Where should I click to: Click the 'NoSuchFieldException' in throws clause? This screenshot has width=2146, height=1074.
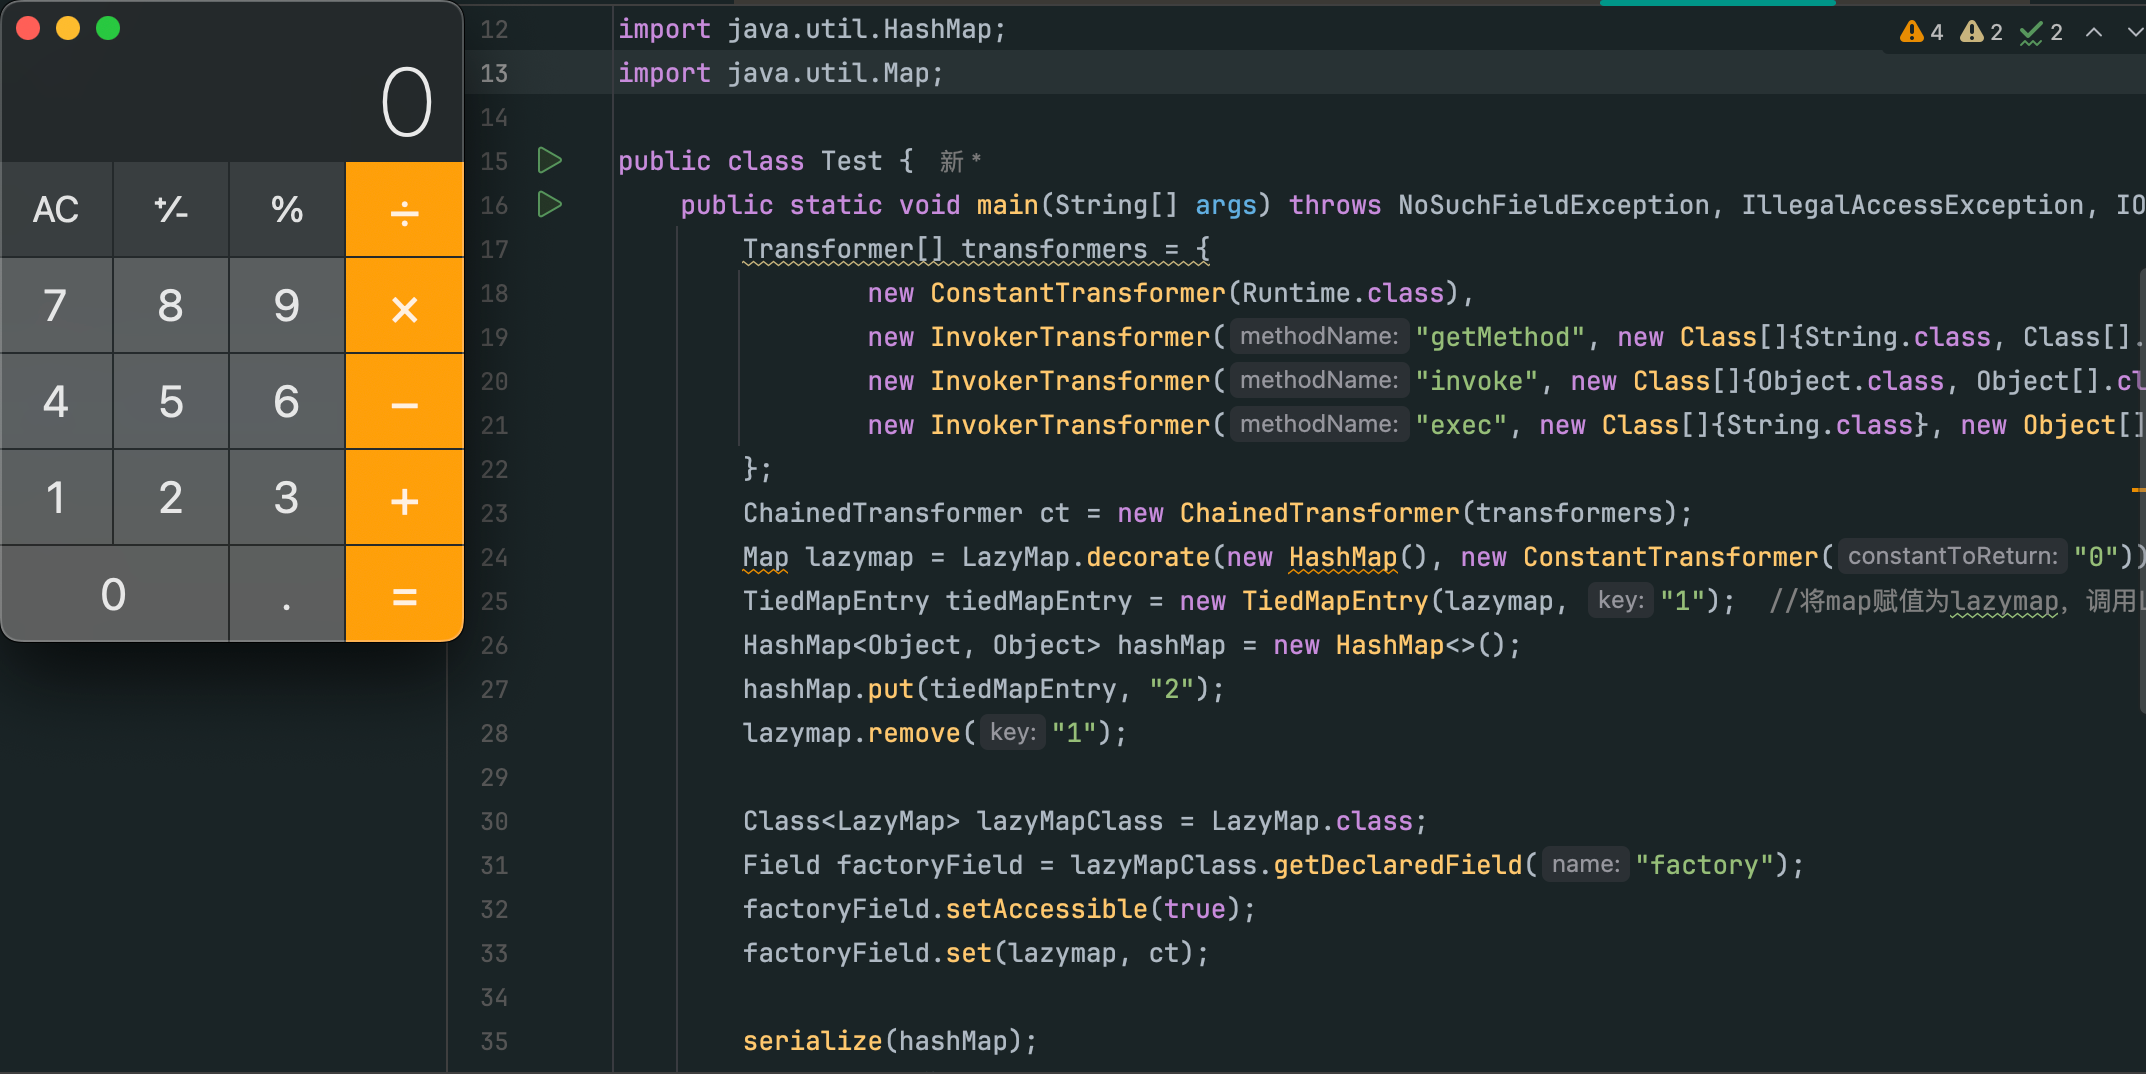(x=1553, y=205)
